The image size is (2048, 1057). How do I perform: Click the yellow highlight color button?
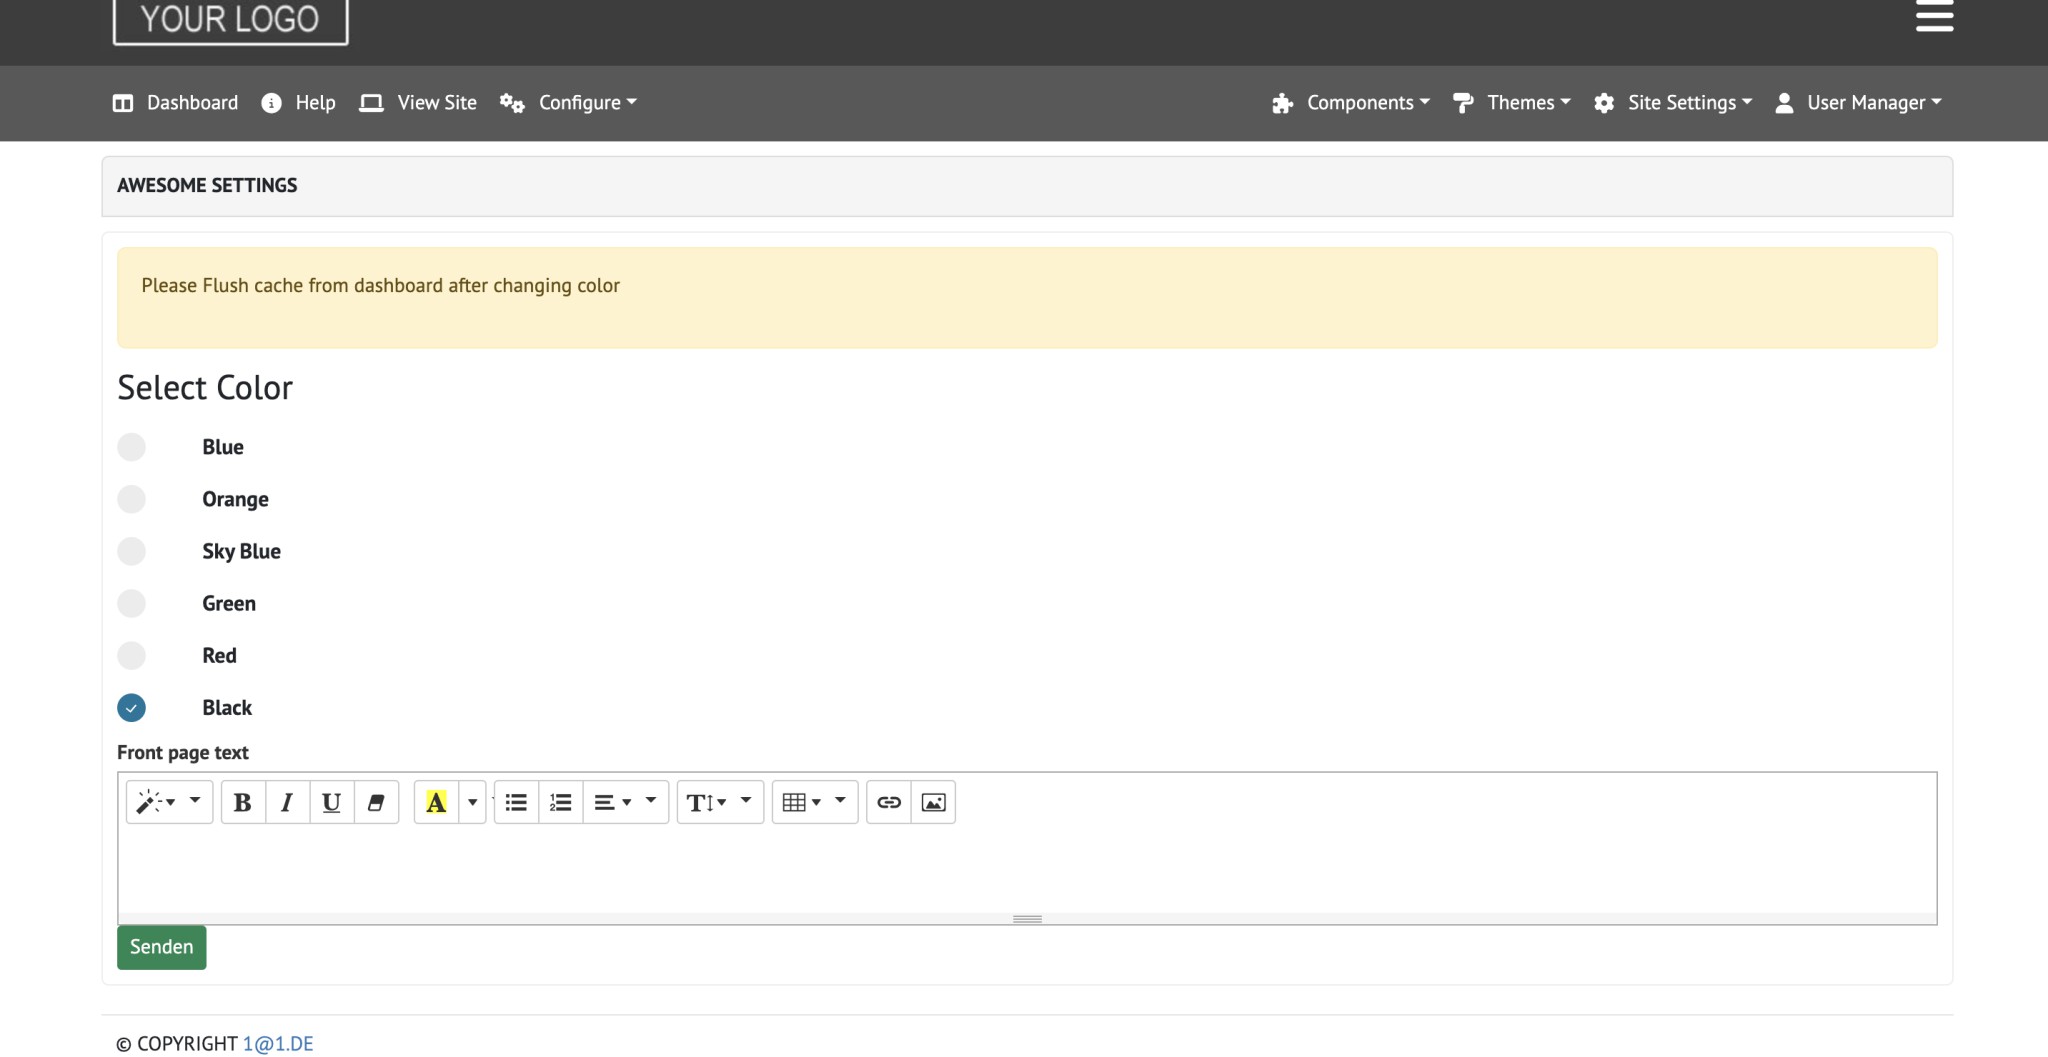click(x=436, y=802)
